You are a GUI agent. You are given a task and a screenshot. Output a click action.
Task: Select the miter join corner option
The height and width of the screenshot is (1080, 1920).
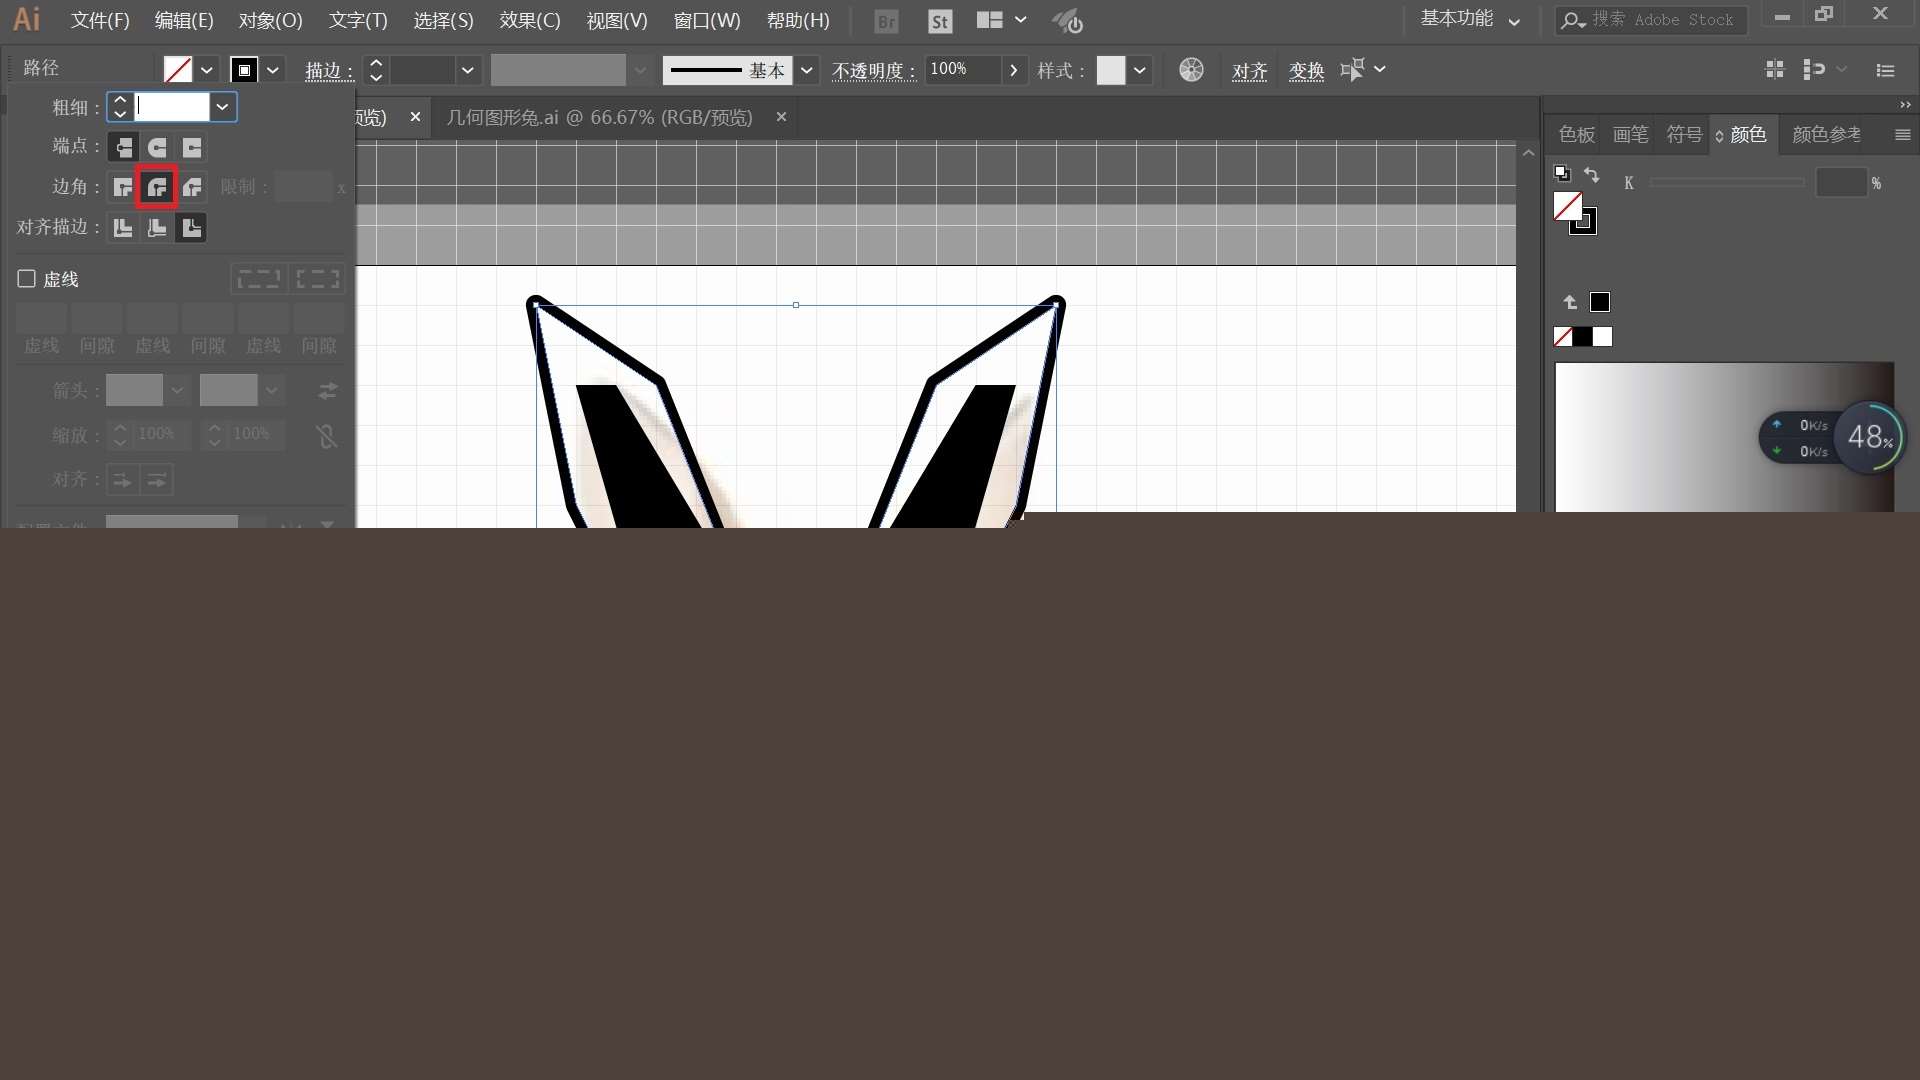coord(123,187)
